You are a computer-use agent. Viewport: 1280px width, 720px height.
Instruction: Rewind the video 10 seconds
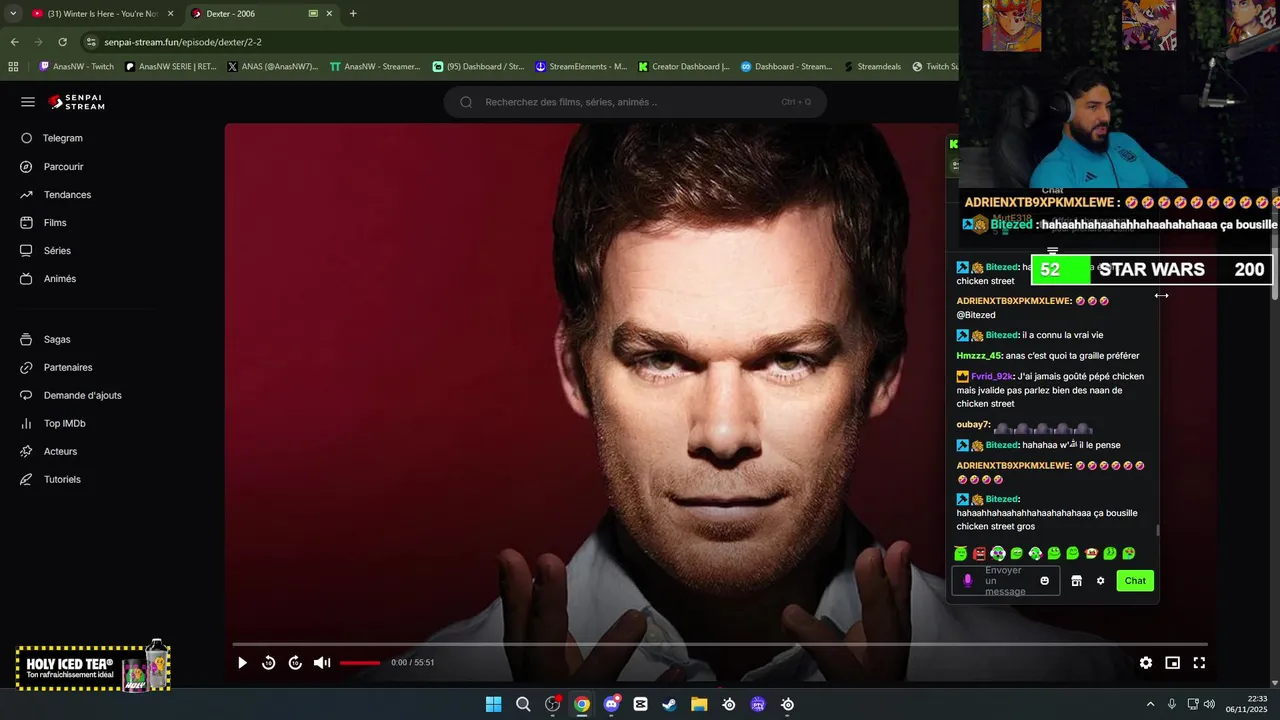click(x=268, y=663)
